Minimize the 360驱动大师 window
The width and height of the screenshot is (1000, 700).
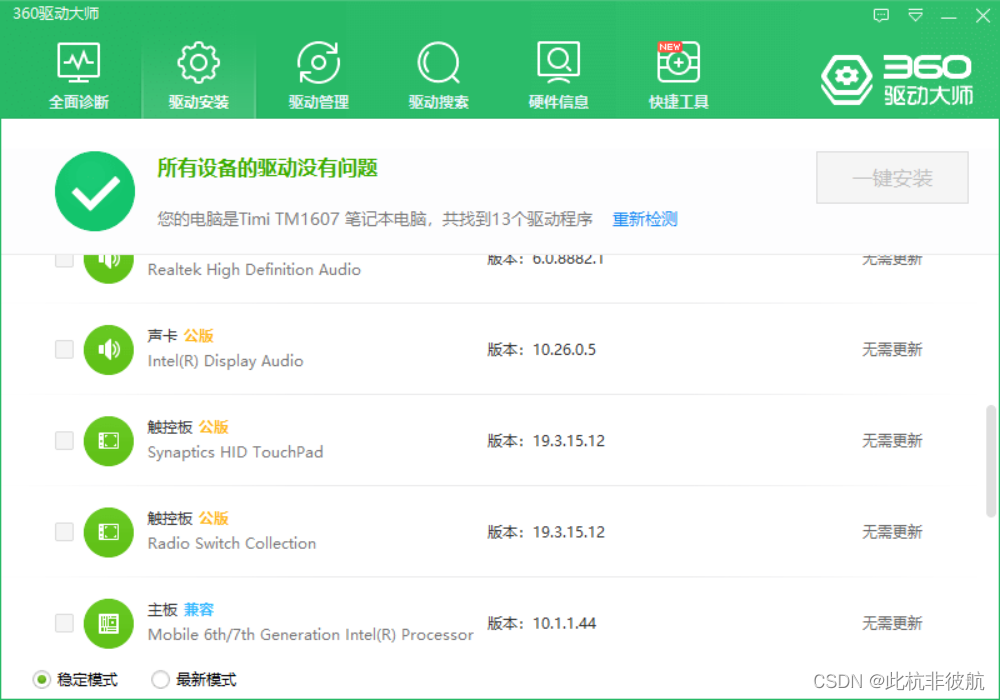[948, 17]
